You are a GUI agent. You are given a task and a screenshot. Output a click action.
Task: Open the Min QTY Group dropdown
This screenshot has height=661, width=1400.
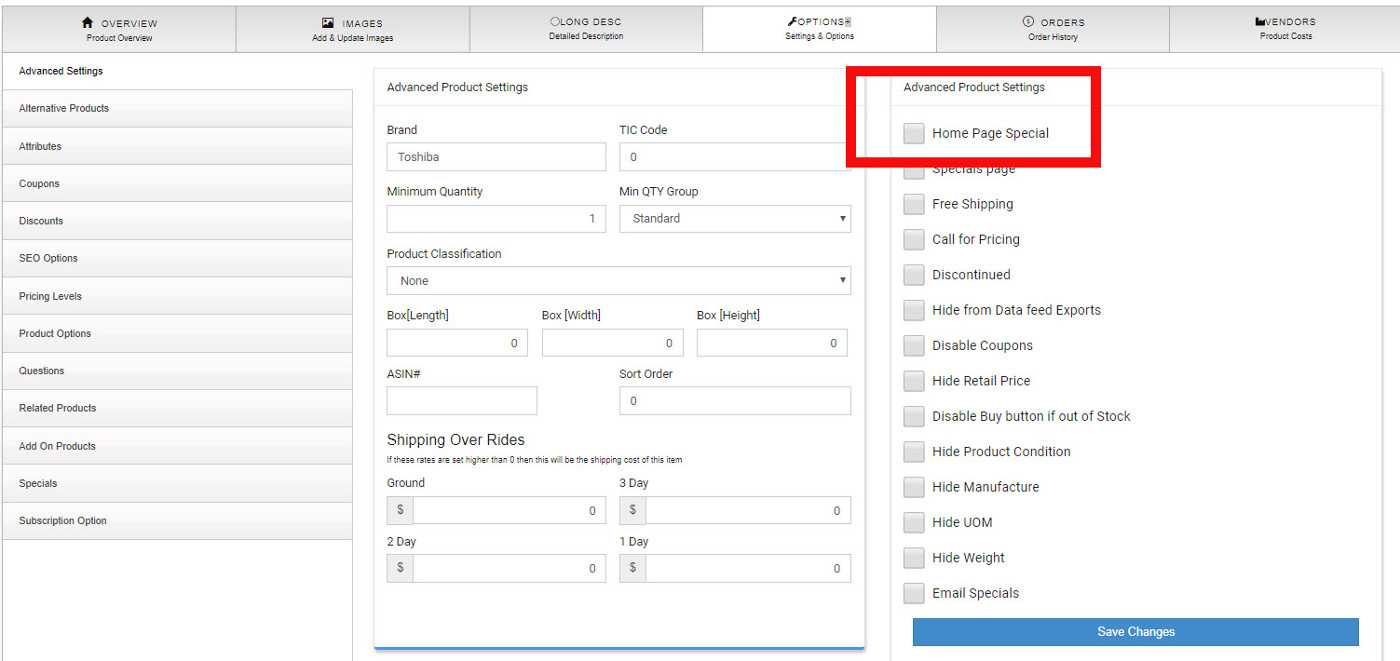[x=735, y=218]
